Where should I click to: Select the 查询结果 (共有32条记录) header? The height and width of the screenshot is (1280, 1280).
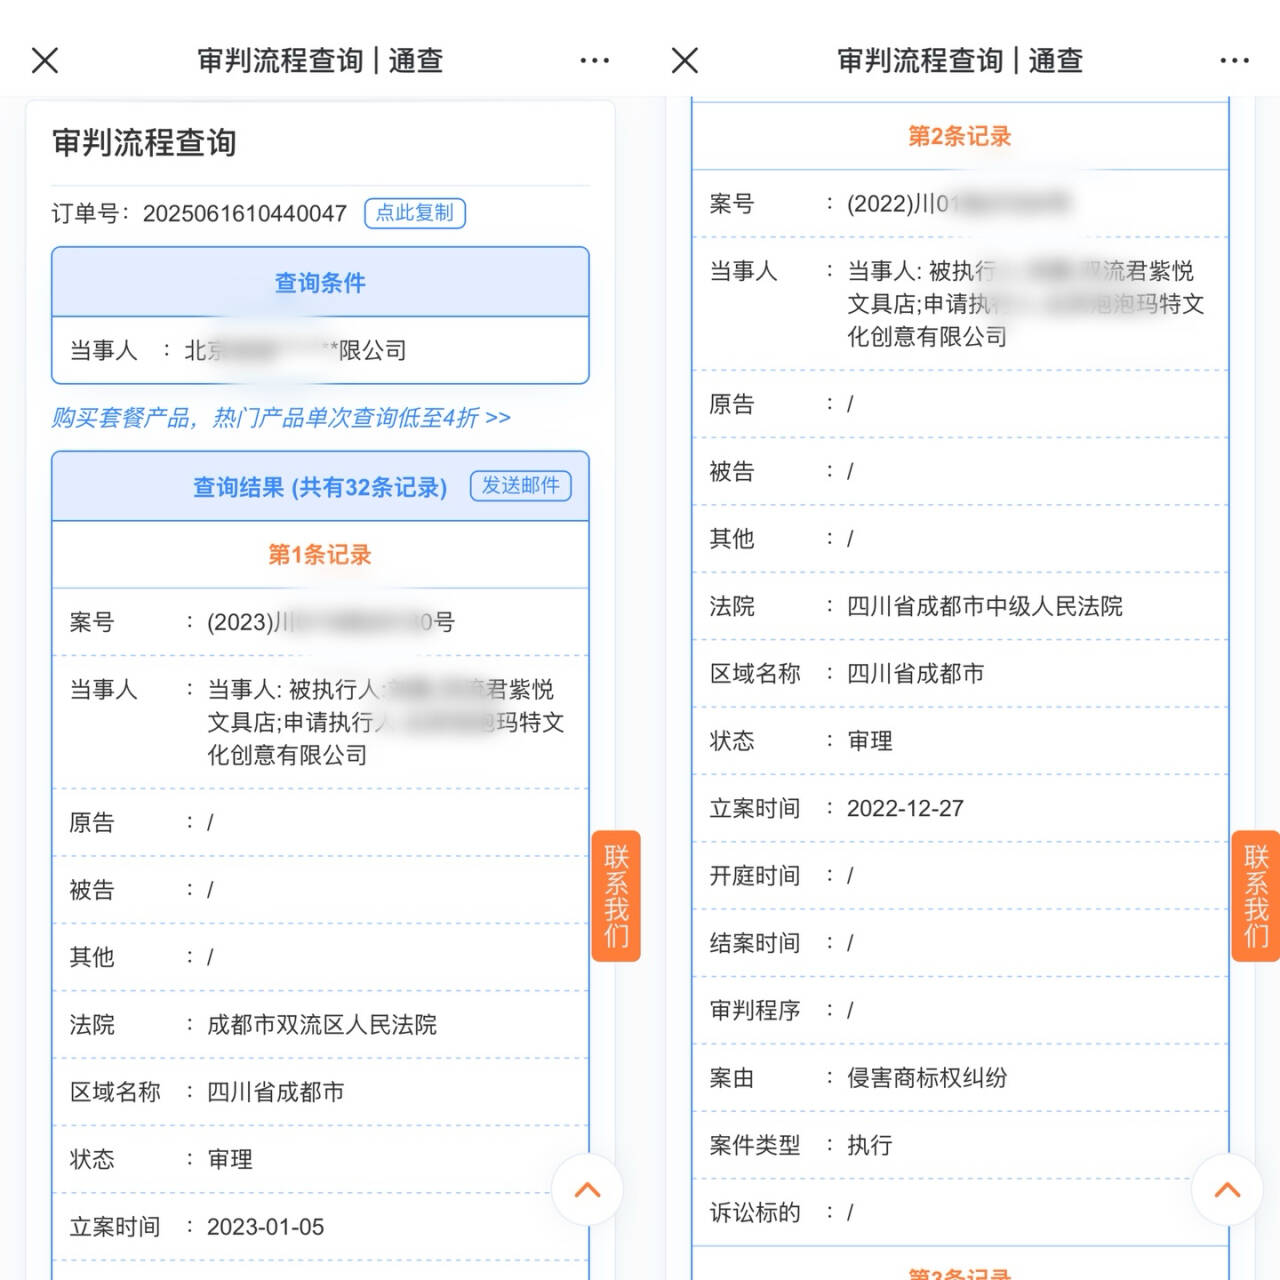(320, 487)
